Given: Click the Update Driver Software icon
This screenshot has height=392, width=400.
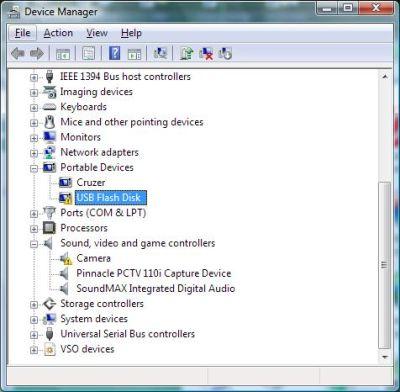Looking at the screenshot, I should (x=187, y=53).
